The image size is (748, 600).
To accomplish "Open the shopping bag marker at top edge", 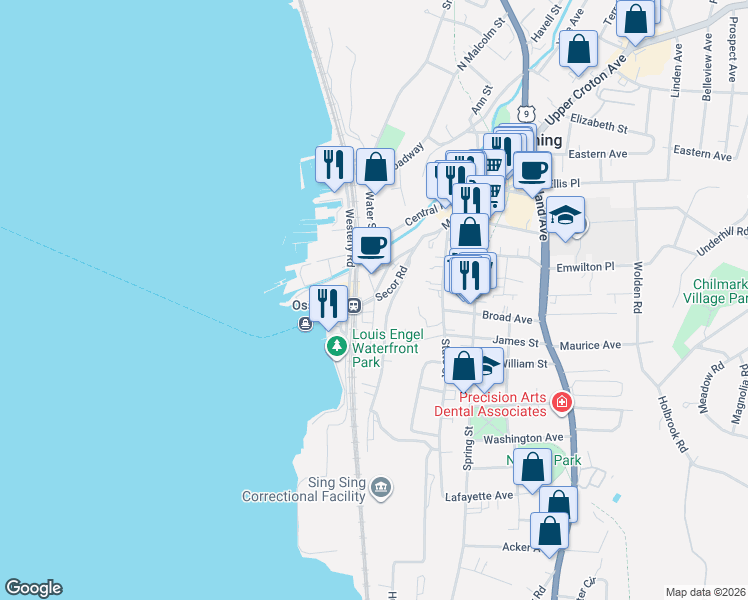I will [635, 18].
